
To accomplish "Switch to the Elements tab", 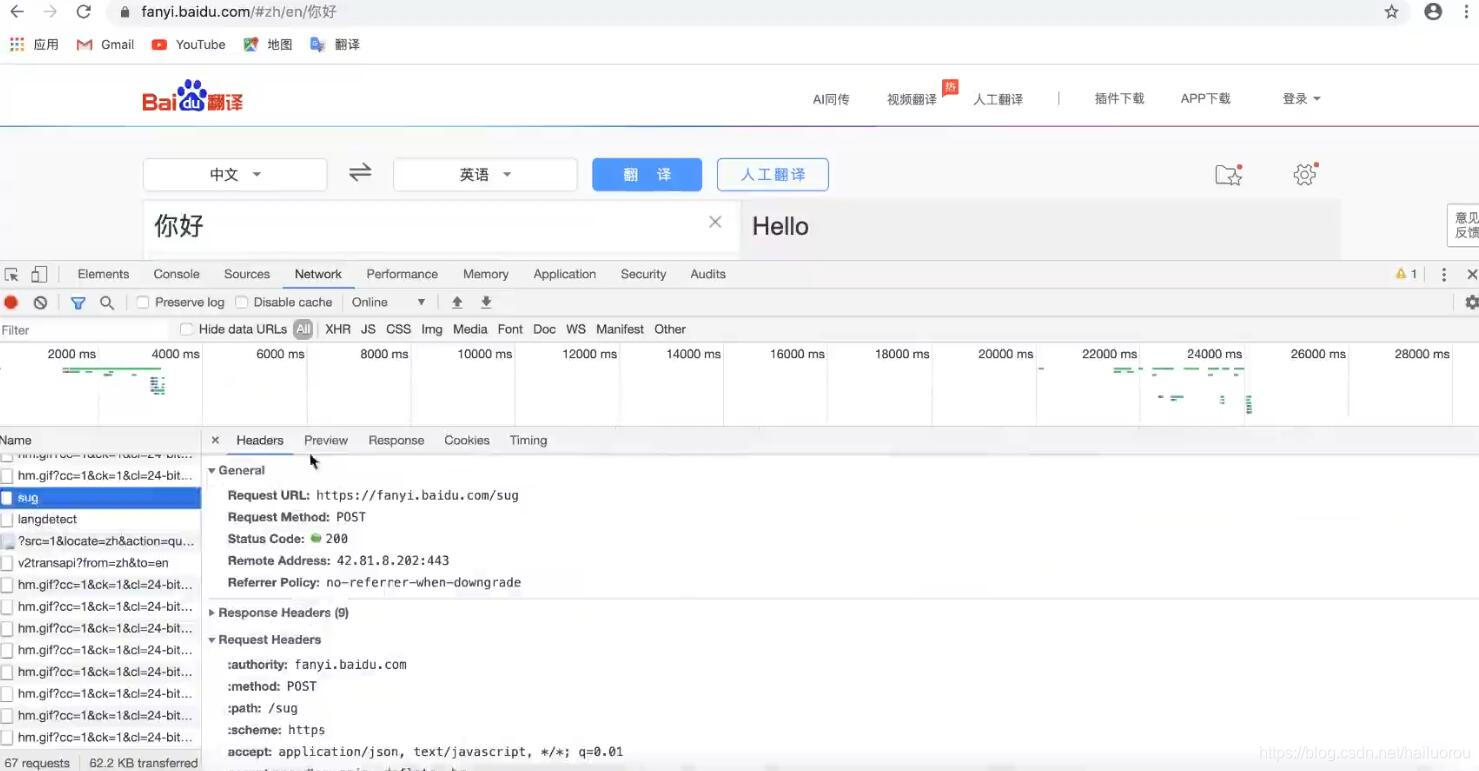I will click(x=103, y=274).
